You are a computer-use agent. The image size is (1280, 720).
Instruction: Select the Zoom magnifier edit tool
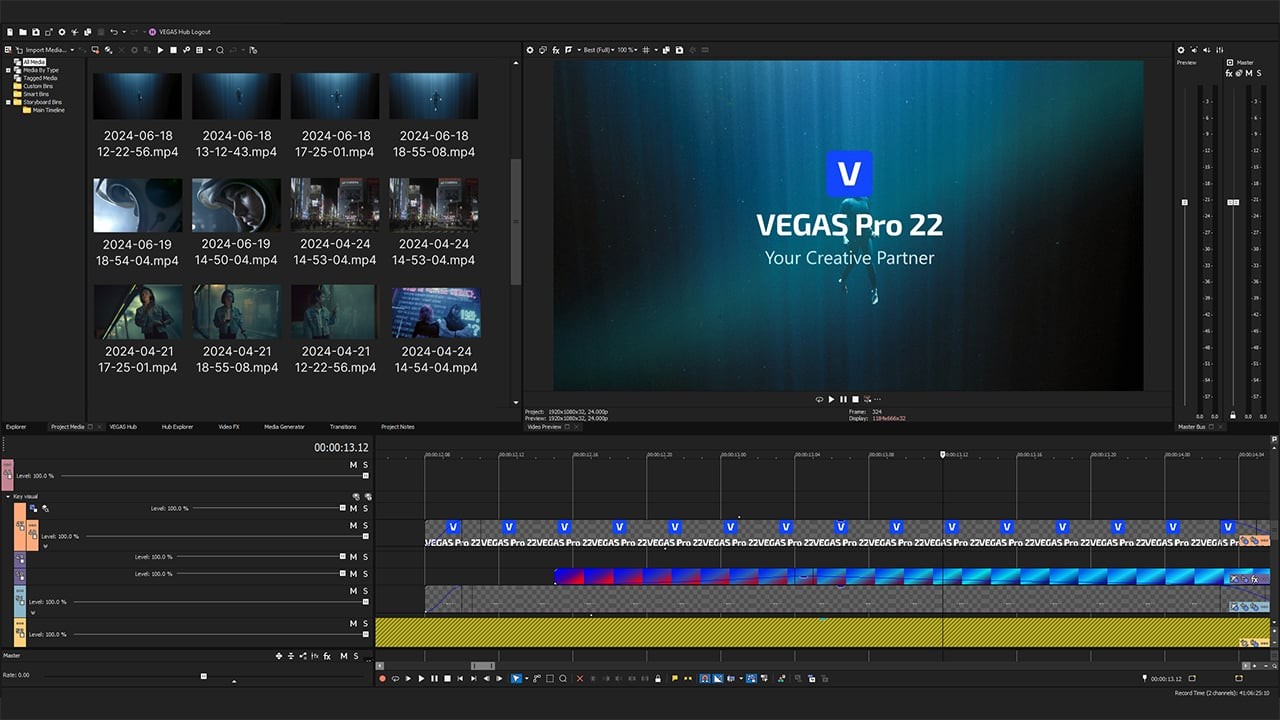coord(563,678)
